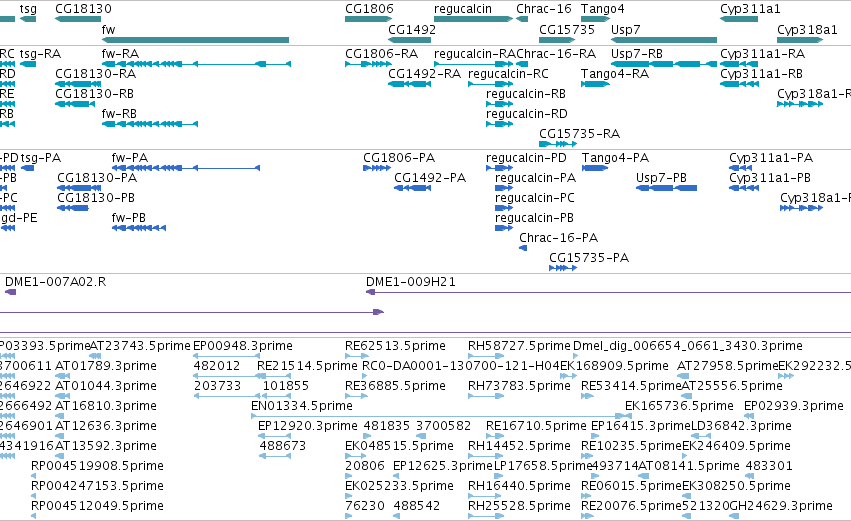Click the fw-RA transcript label

[x=120, y=54]
